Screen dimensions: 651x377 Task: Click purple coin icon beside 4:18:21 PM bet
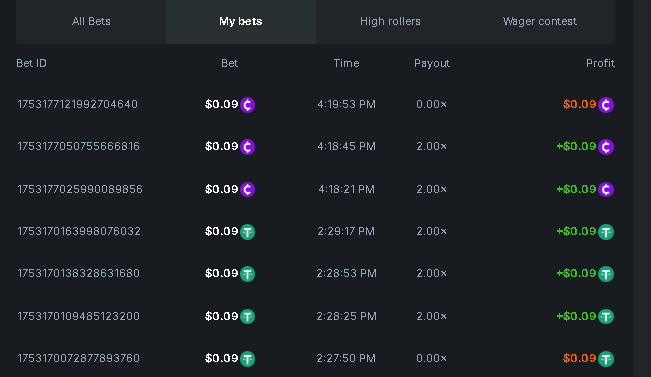(247, 189)
